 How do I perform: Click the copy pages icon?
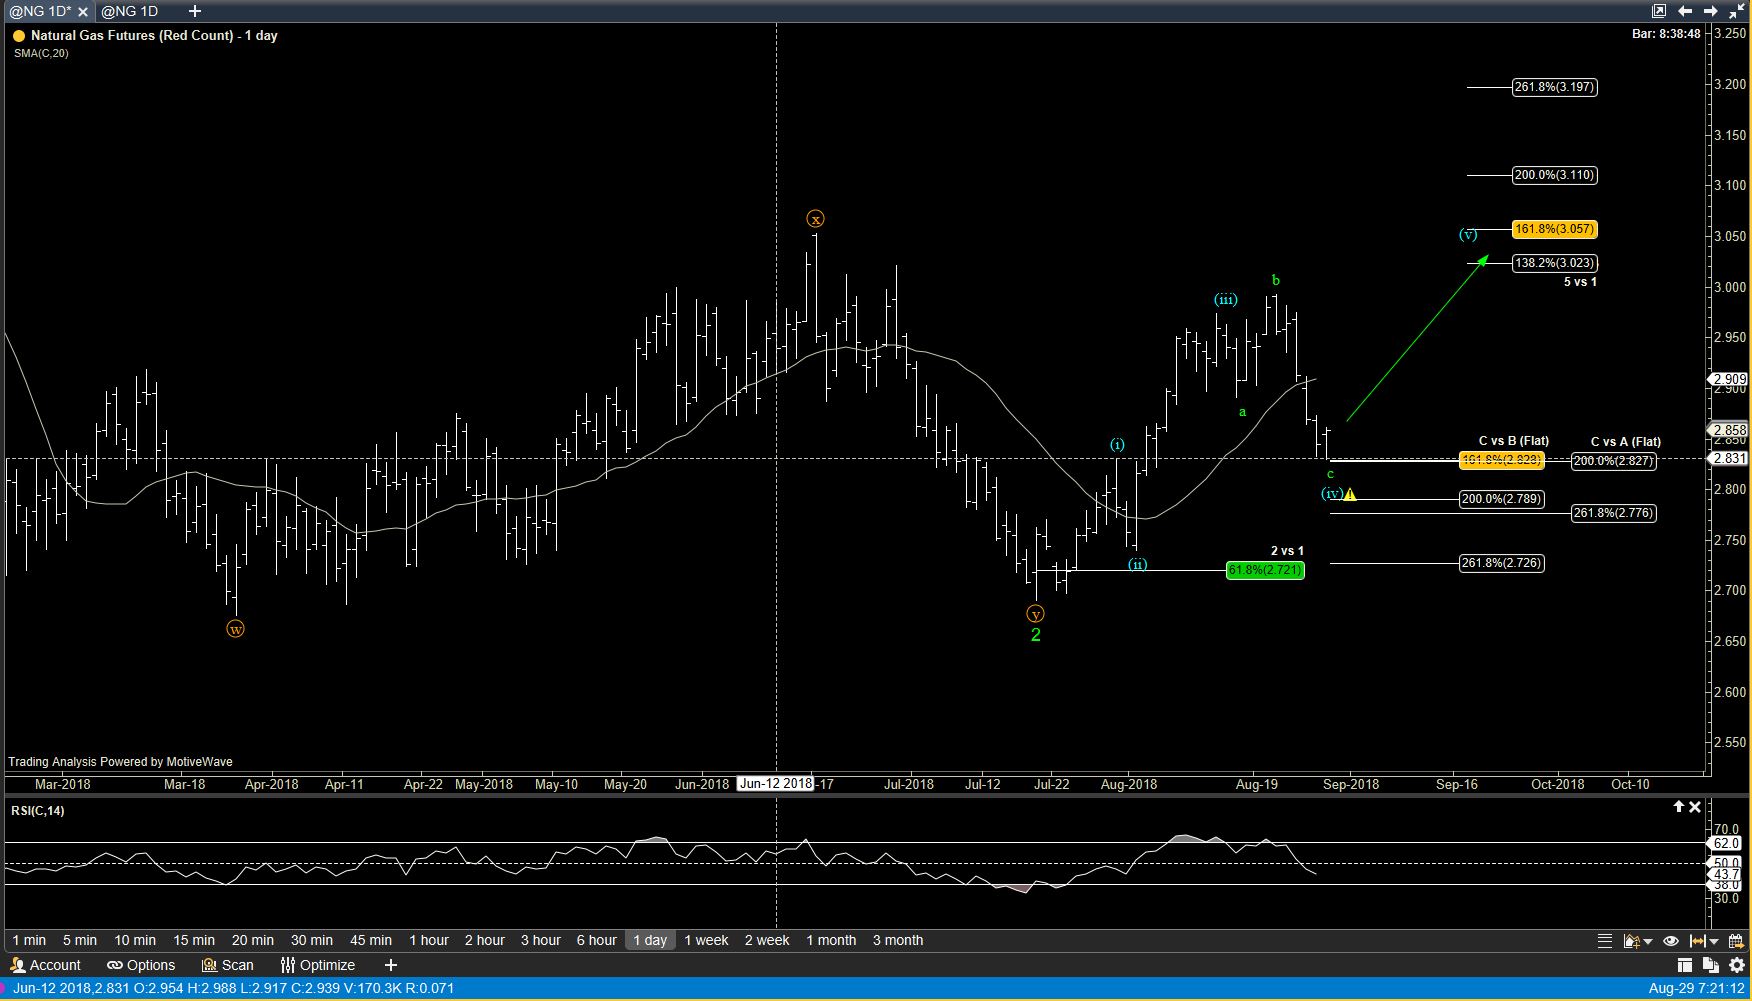[1710, 965]
